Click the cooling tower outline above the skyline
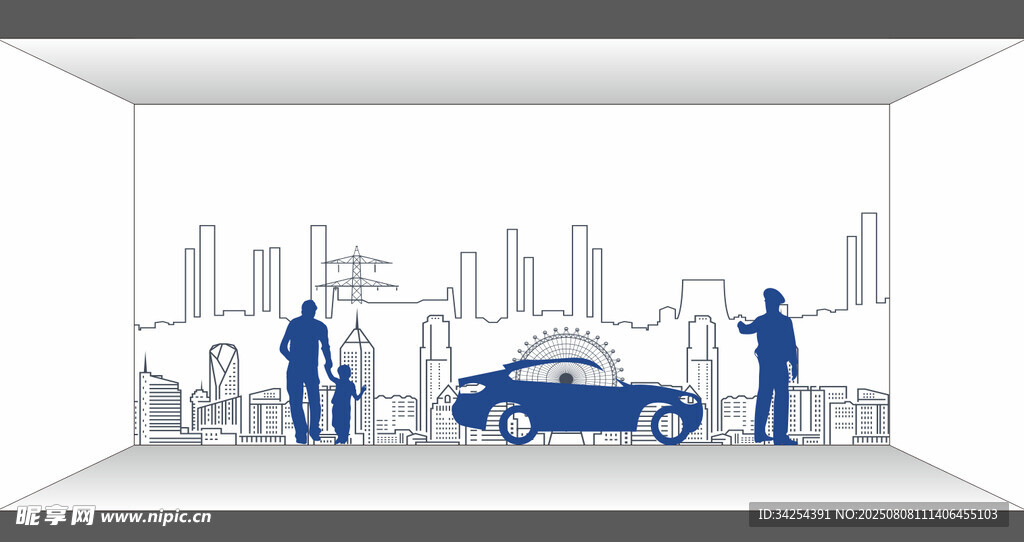1024x542 pixels. click(x=704, y=298)
